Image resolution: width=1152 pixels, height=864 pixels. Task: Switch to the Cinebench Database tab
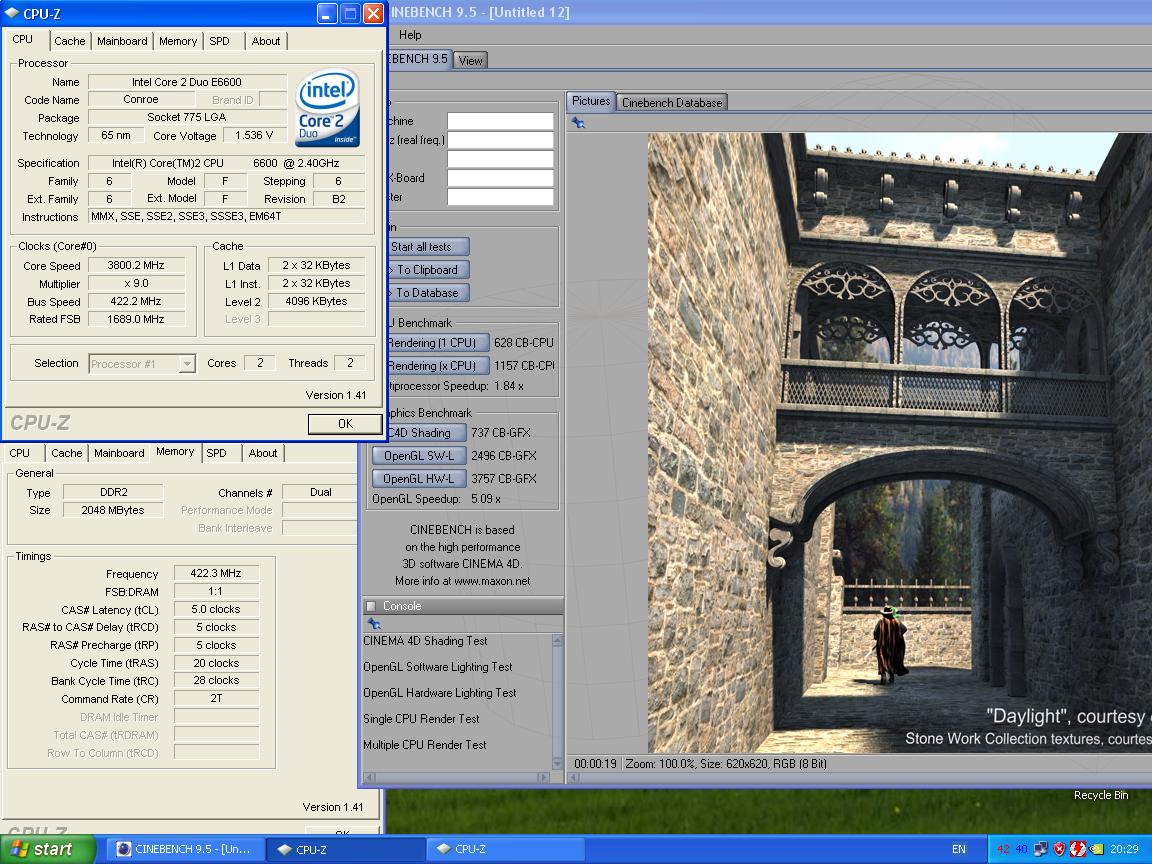pos(672,103)
